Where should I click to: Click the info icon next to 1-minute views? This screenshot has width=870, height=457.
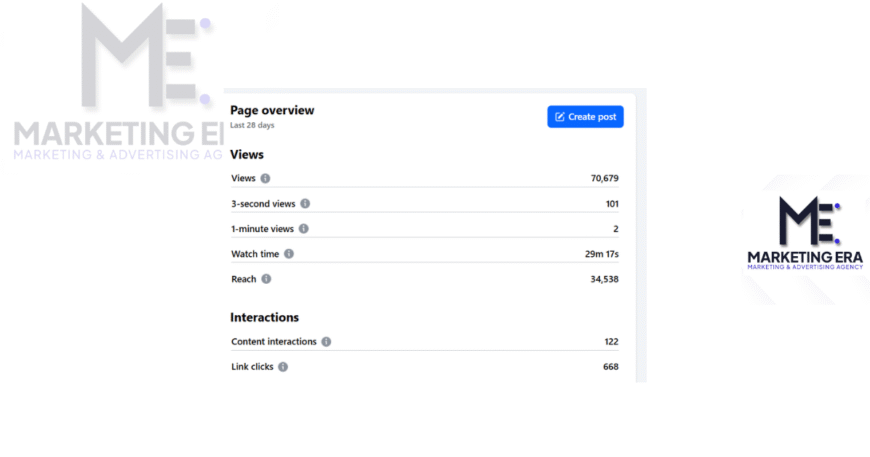[303, 229]
